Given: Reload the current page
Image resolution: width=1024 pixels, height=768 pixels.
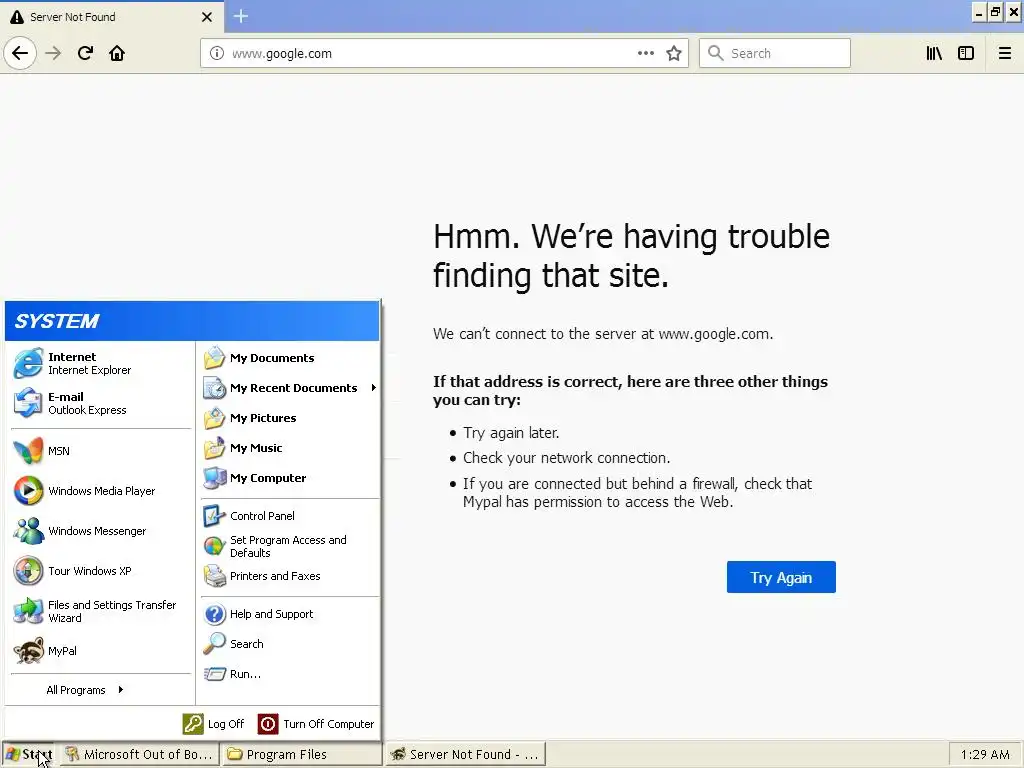Looking at the screenshot, I should tap(85, 53).
